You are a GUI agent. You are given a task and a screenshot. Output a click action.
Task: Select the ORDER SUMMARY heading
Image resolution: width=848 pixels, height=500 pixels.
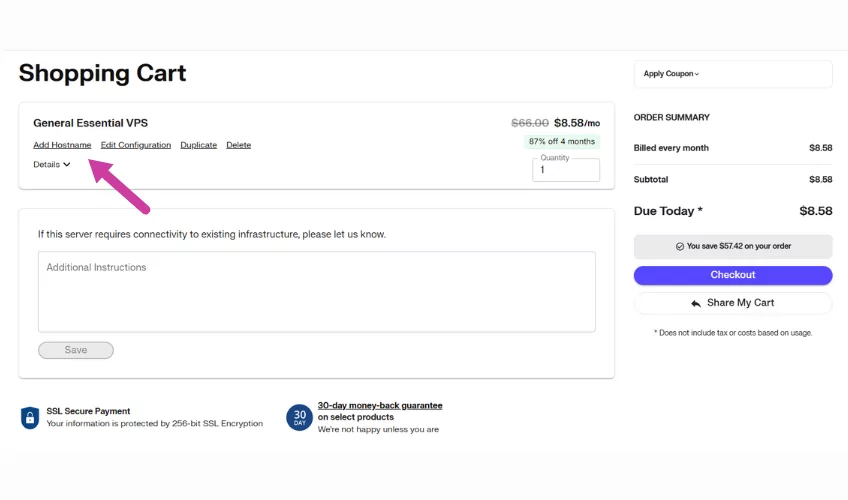pyautogui.click(x=671, y=117)
